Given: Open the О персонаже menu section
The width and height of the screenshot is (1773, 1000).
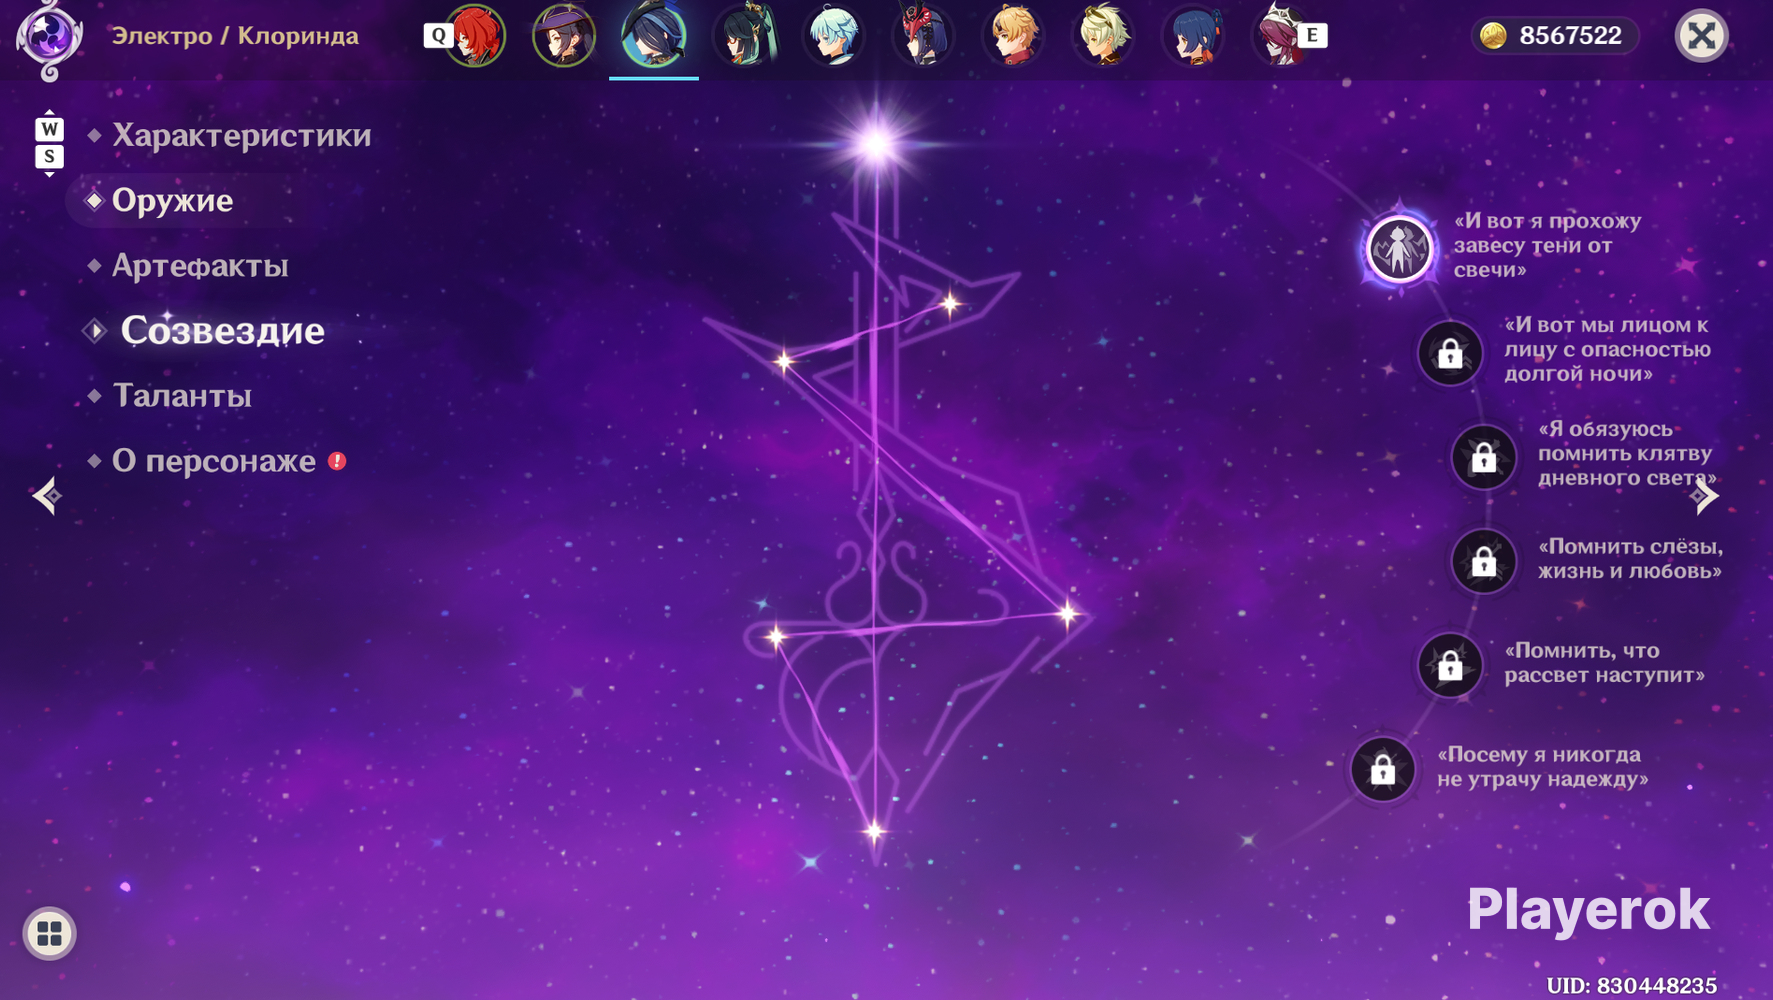Looking at the screenshot, I should coord(214,461).
